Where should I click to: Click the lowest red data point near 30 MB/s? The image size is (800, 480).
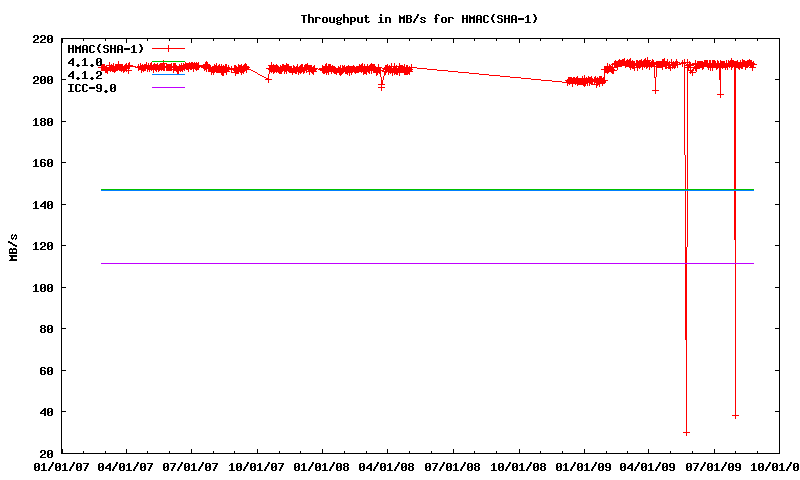coord(686,432)
